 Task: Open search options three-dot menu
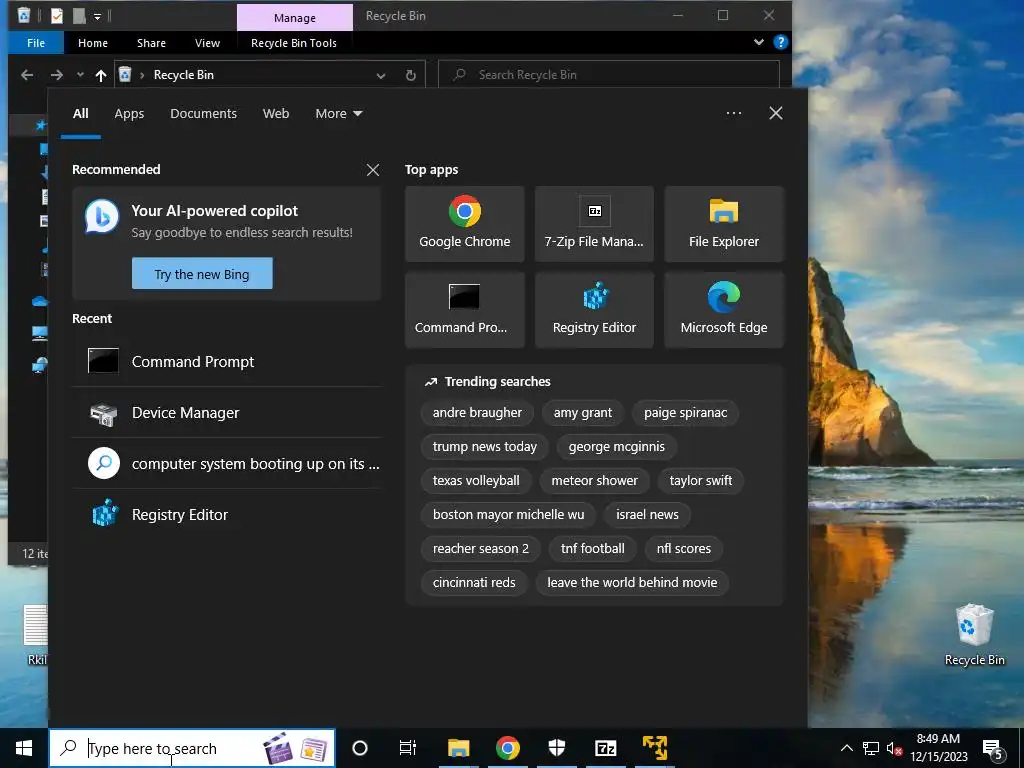point(733,113)
